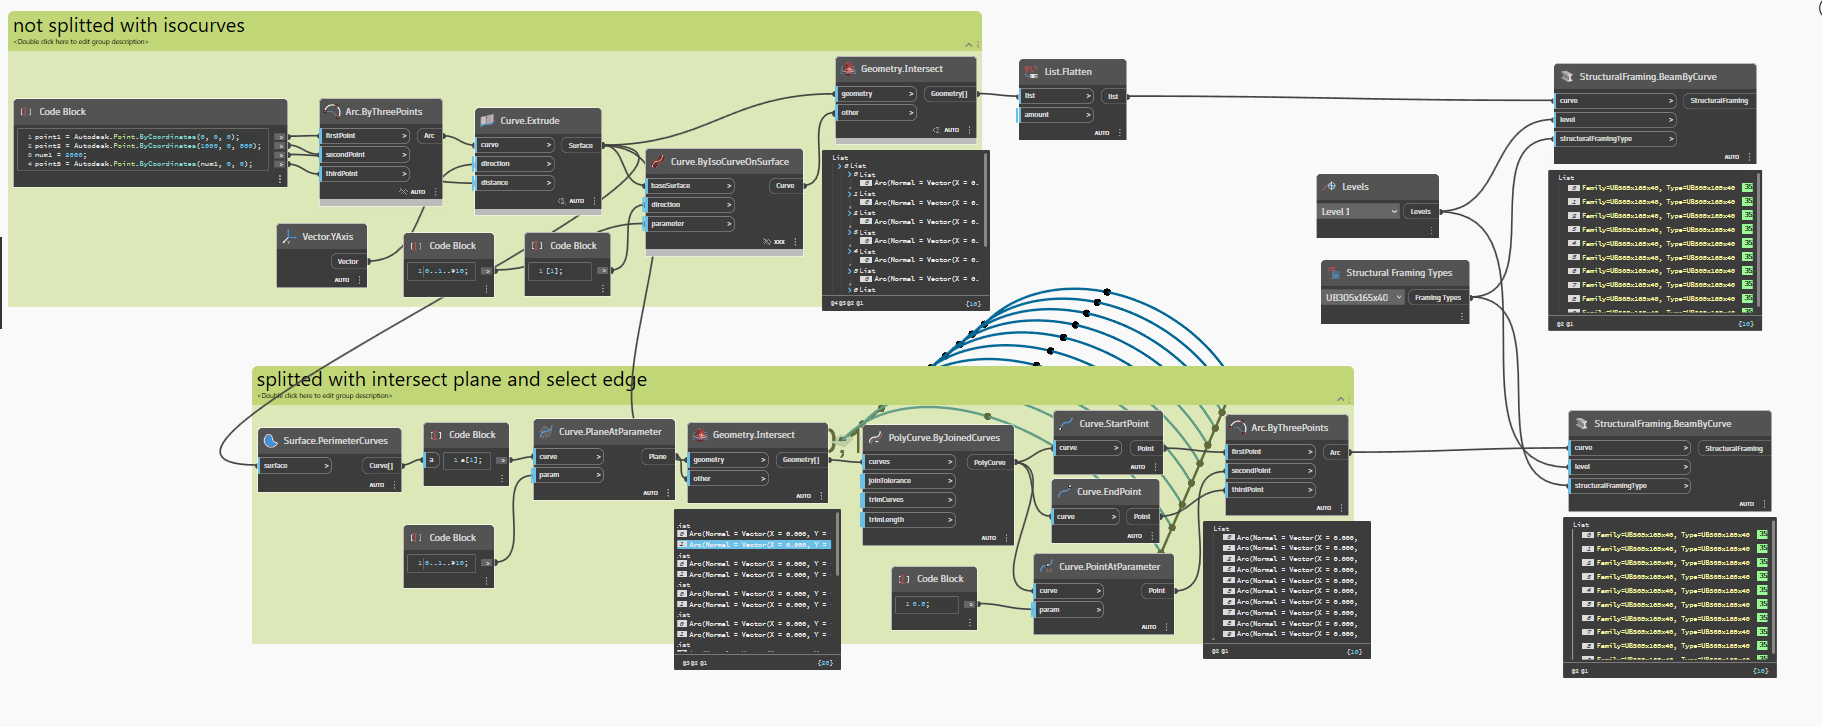Click the Geometry.Intersect icon in the intersect plane group

click(x=700, y=435)
